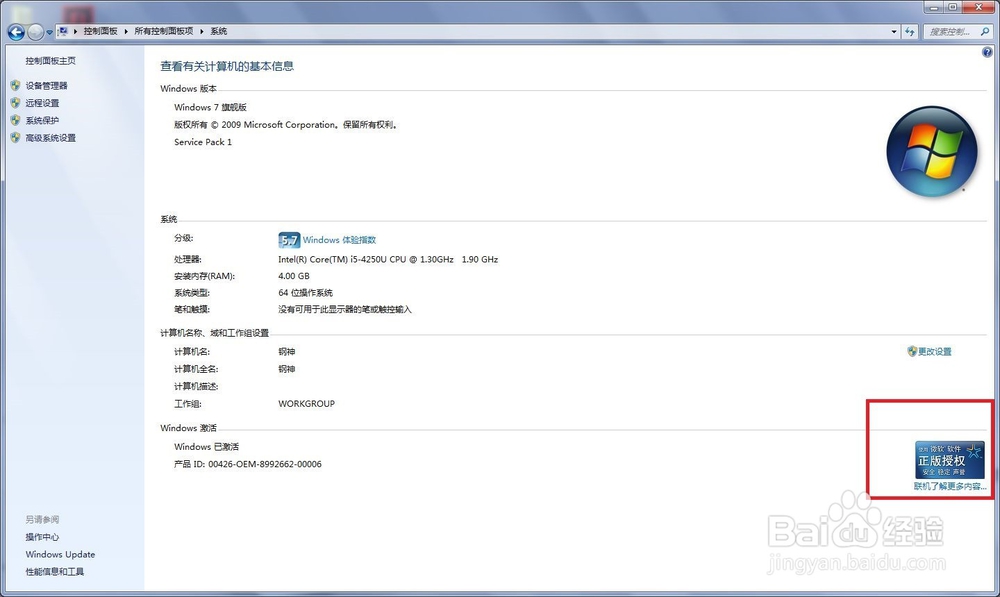Open 控制面板主页 link
Image resolution: width=1000 pixels, height=597 pixels.
tap(50, 61)
